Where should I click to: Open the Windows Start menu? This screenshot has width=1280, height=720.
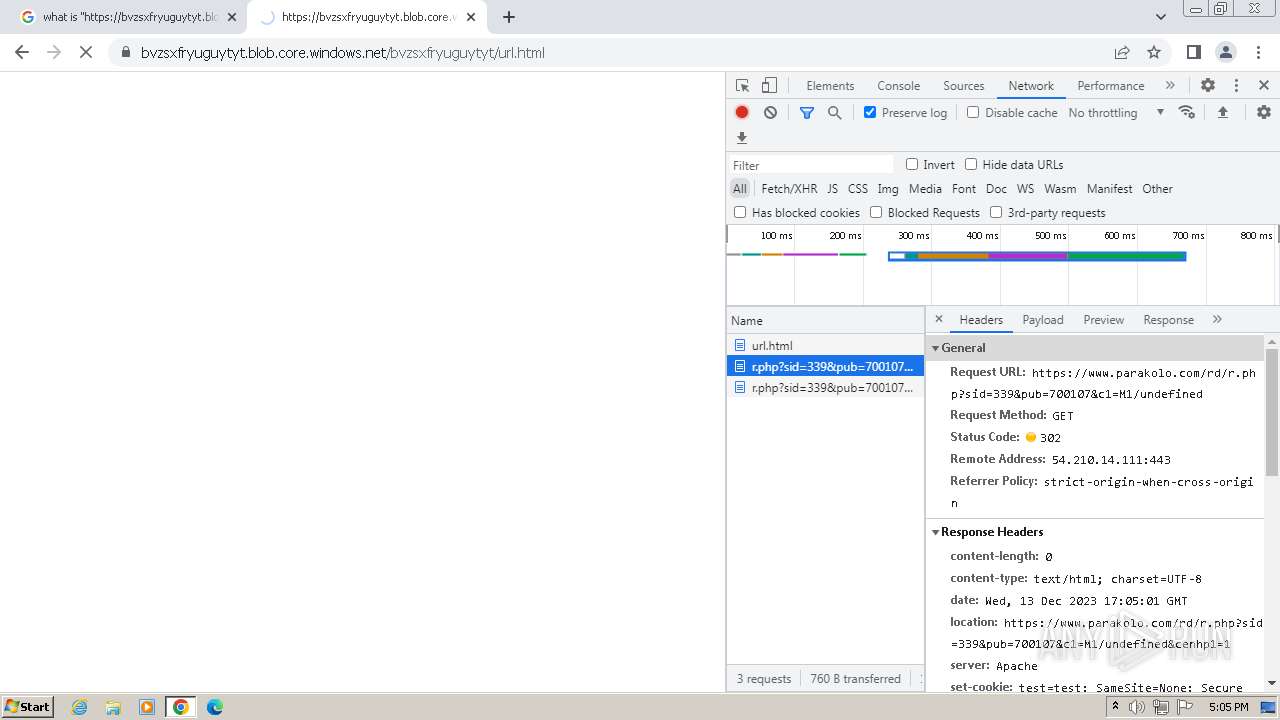pos(27,707)
